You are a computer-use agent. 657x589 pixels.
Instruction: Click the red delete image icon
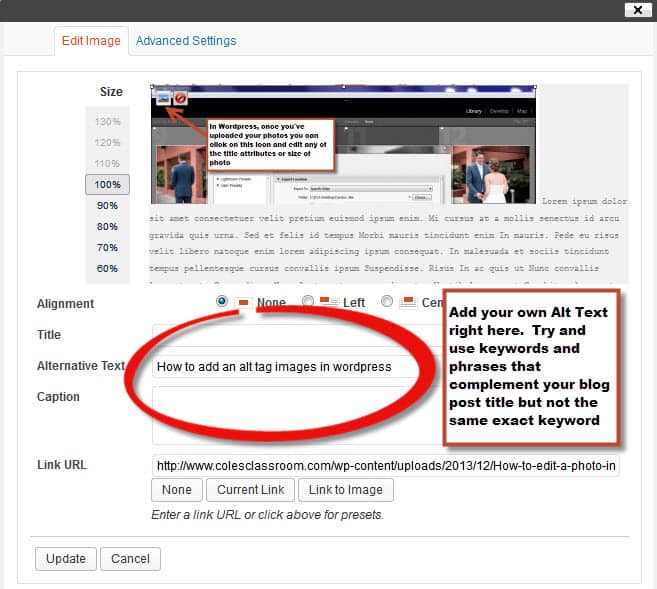click(181, 98)
